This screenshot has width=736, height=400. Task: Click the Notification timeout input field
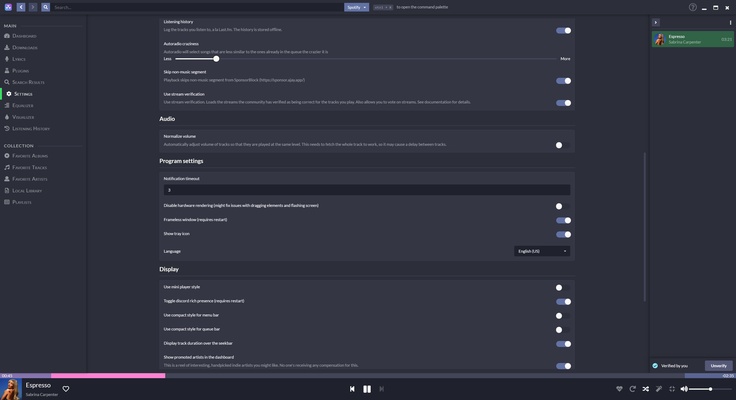pyautogui.click(x=367, y=190)
